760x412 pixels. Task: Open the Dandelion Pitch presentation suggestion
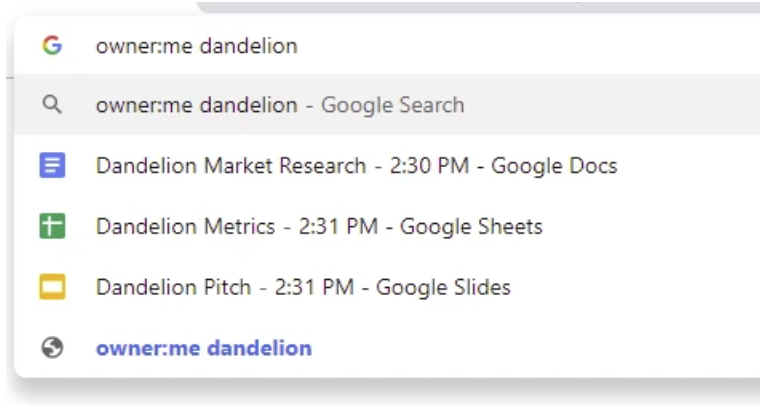click(x=387, y=287)
